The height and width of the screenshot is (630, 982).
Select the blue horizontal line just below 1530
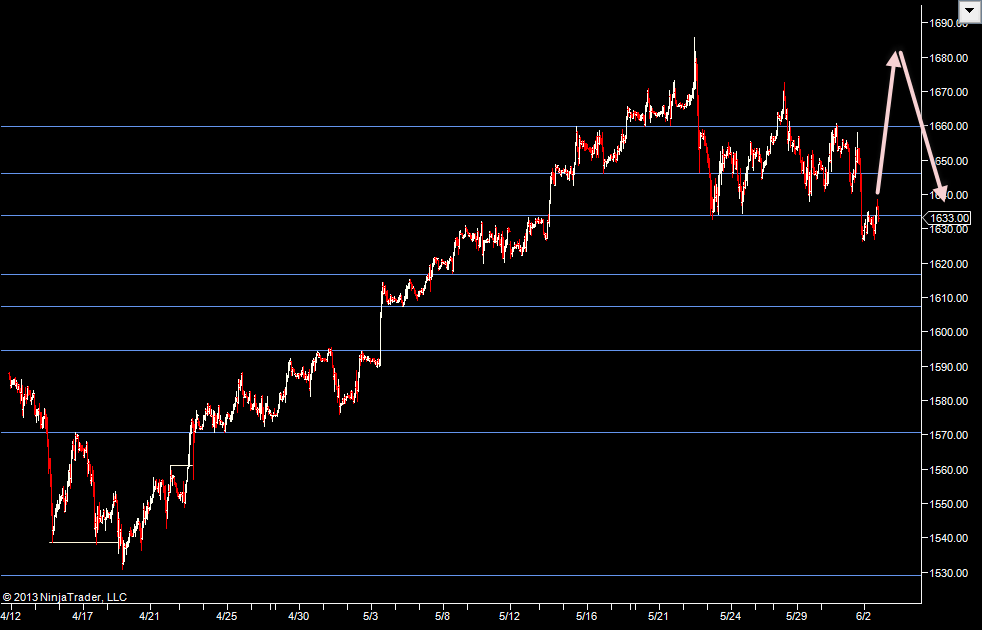point(460,576)
